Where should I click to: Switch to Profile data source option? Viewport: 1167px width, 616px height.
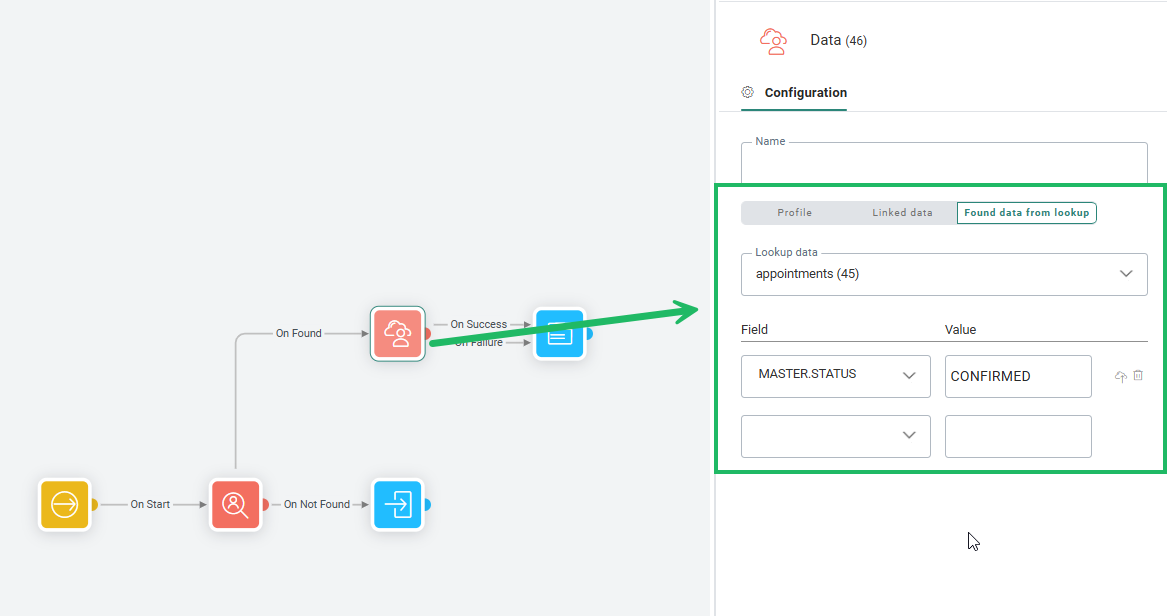794,213
